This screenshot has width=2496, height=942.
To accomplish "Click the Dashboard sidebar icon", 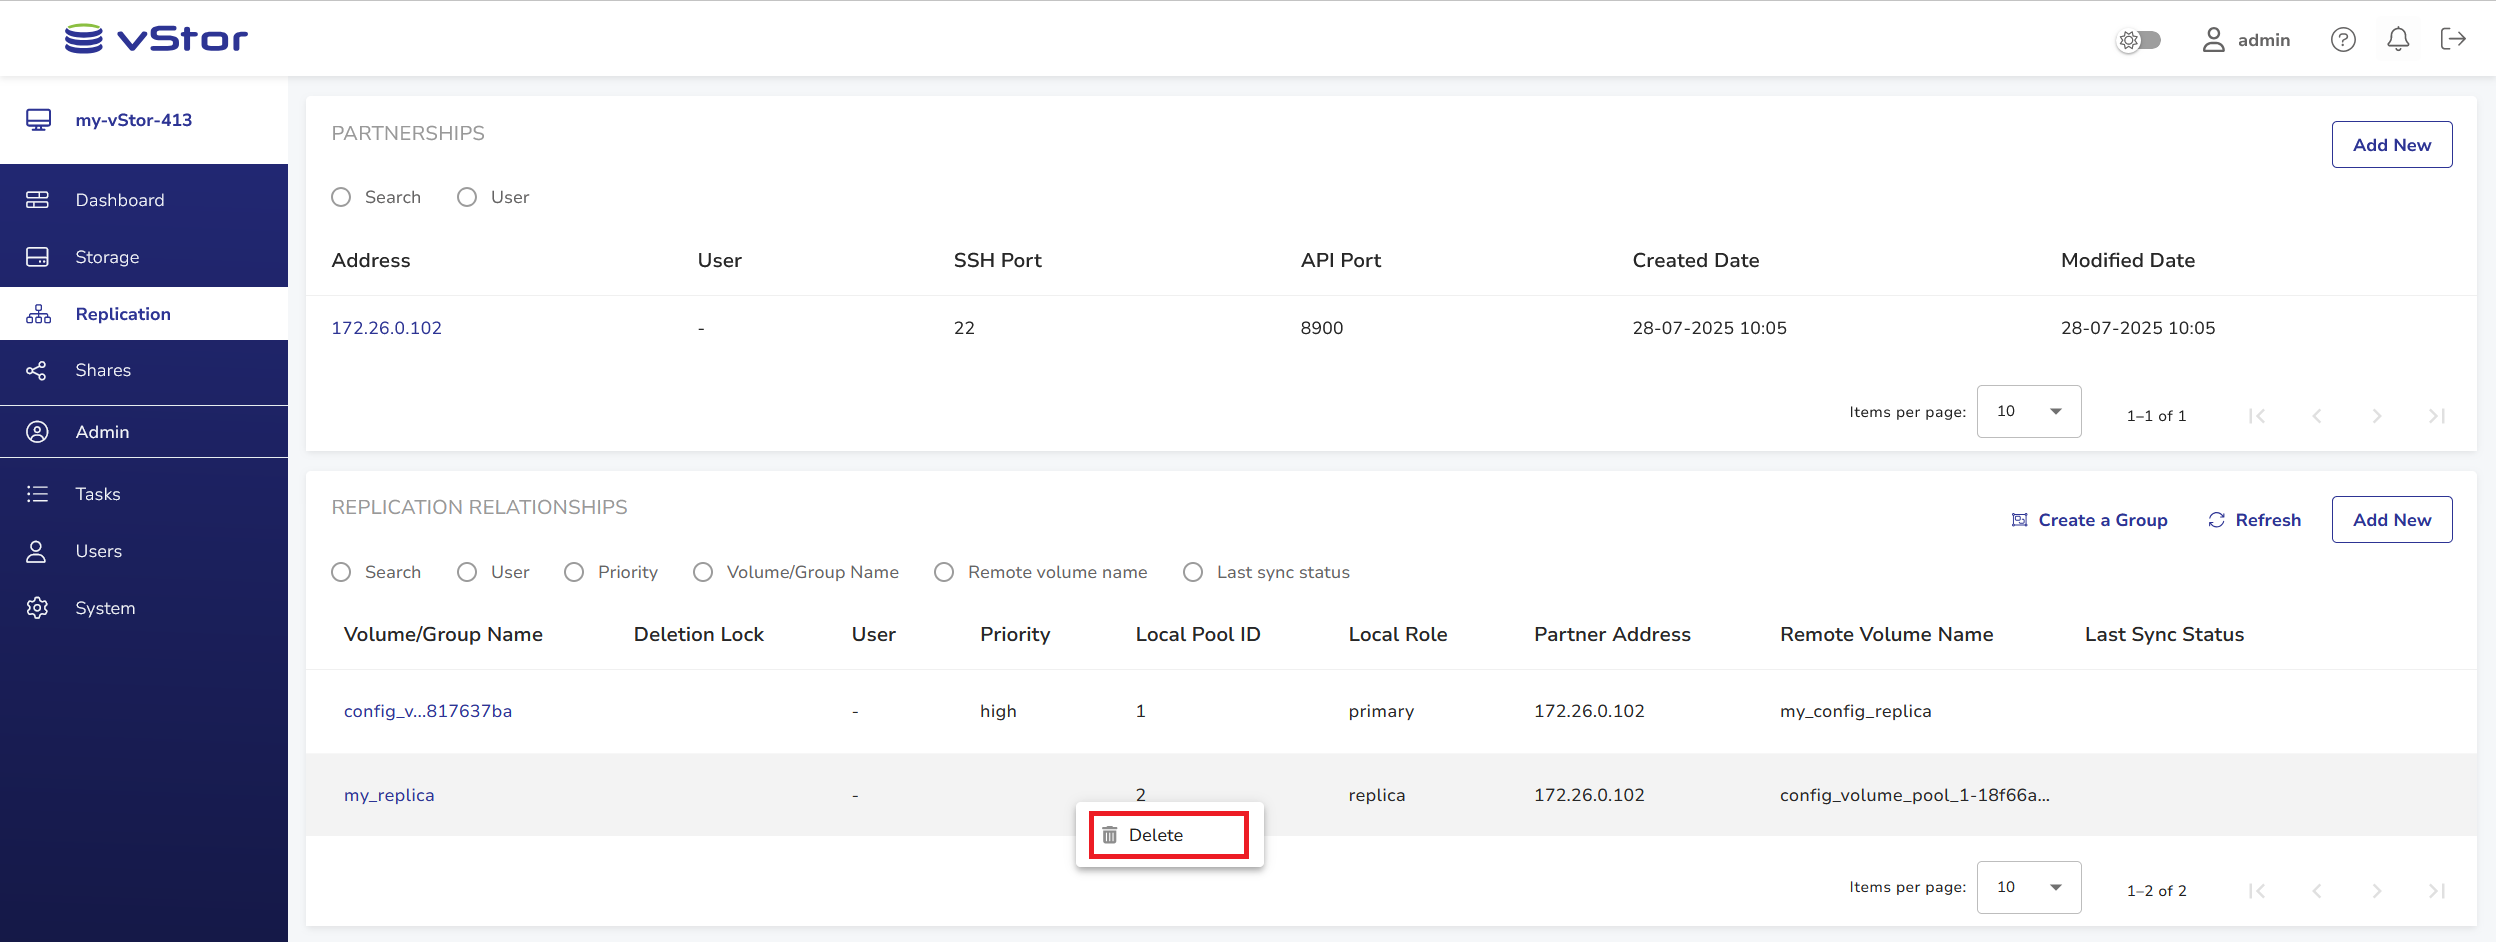I will 37,200.
